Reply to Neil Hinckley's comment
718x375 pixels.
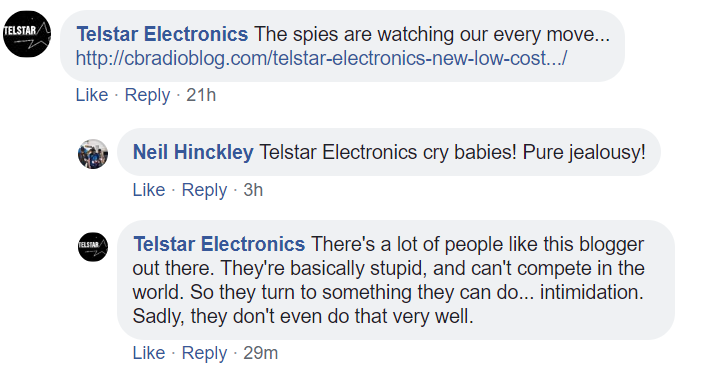point(204,190)
